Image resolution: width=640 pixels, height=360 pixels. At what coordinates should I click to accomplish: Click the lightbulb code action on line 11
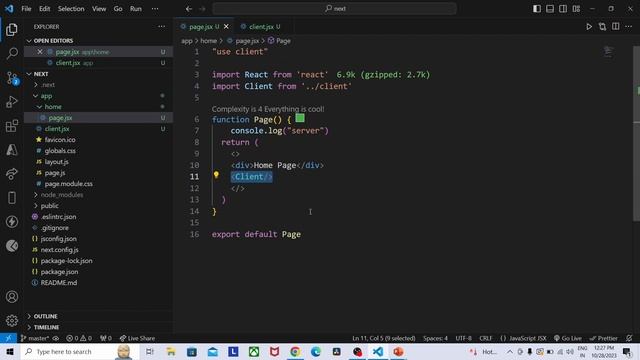(216, 175)
